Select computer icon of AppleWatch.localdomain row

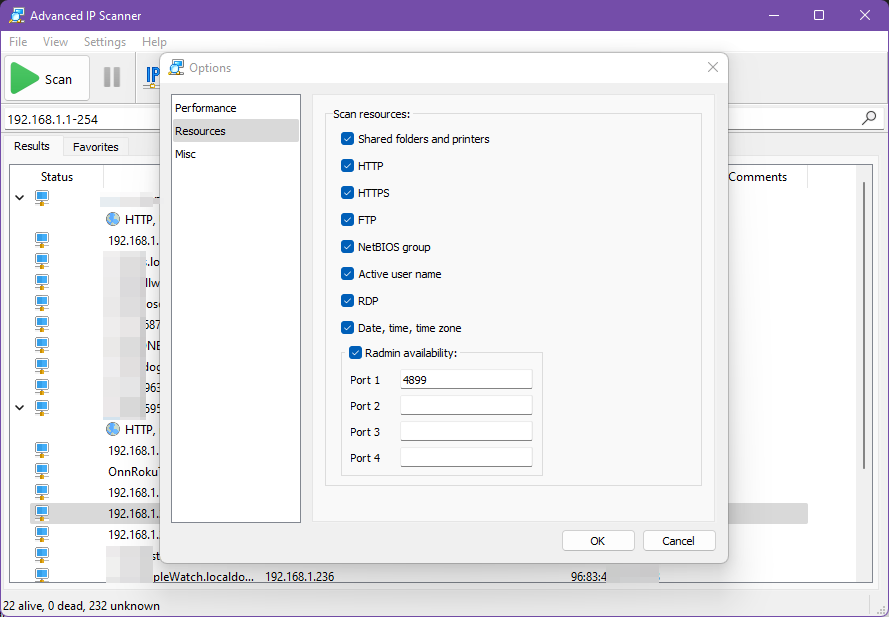point(41,576)
